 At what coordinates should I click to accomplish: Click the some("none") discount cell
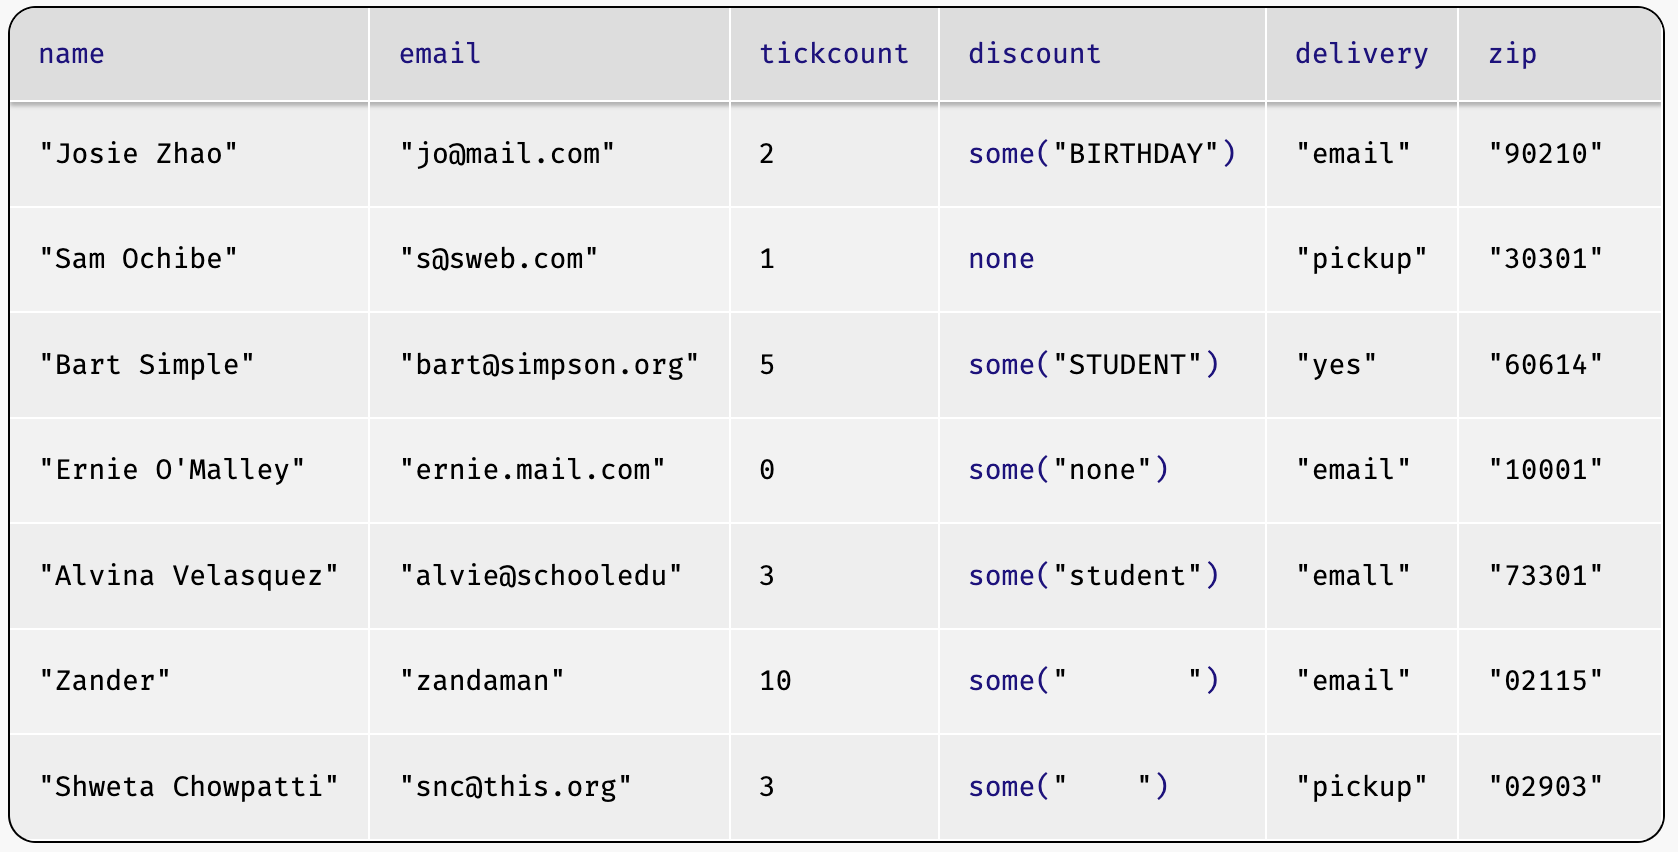pyautogui.click(x=1068, y=470)
